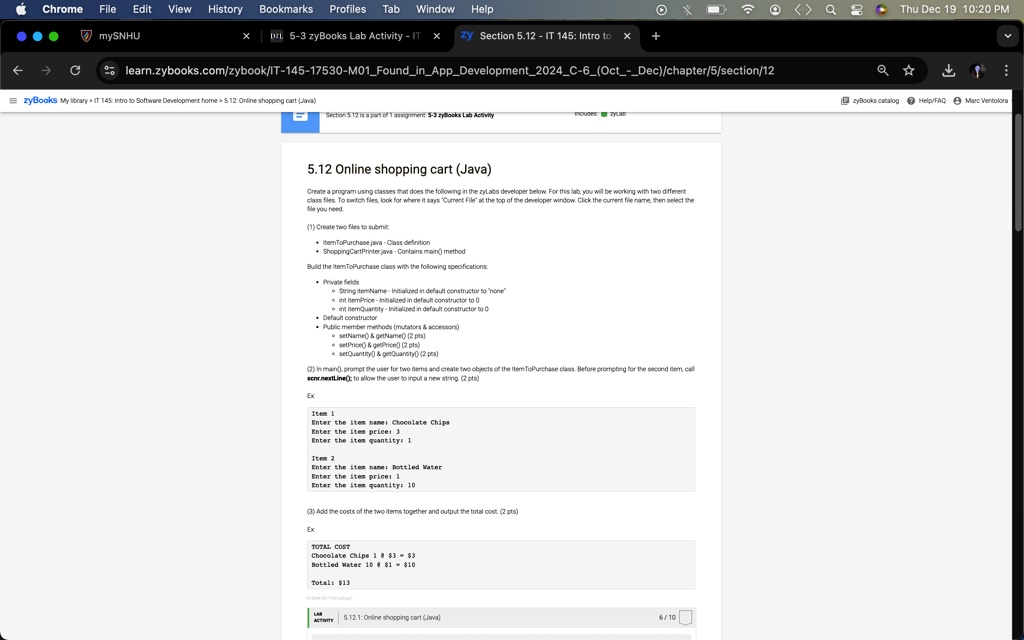Click the Chrome downloads icon

click(x=948, y=72)
